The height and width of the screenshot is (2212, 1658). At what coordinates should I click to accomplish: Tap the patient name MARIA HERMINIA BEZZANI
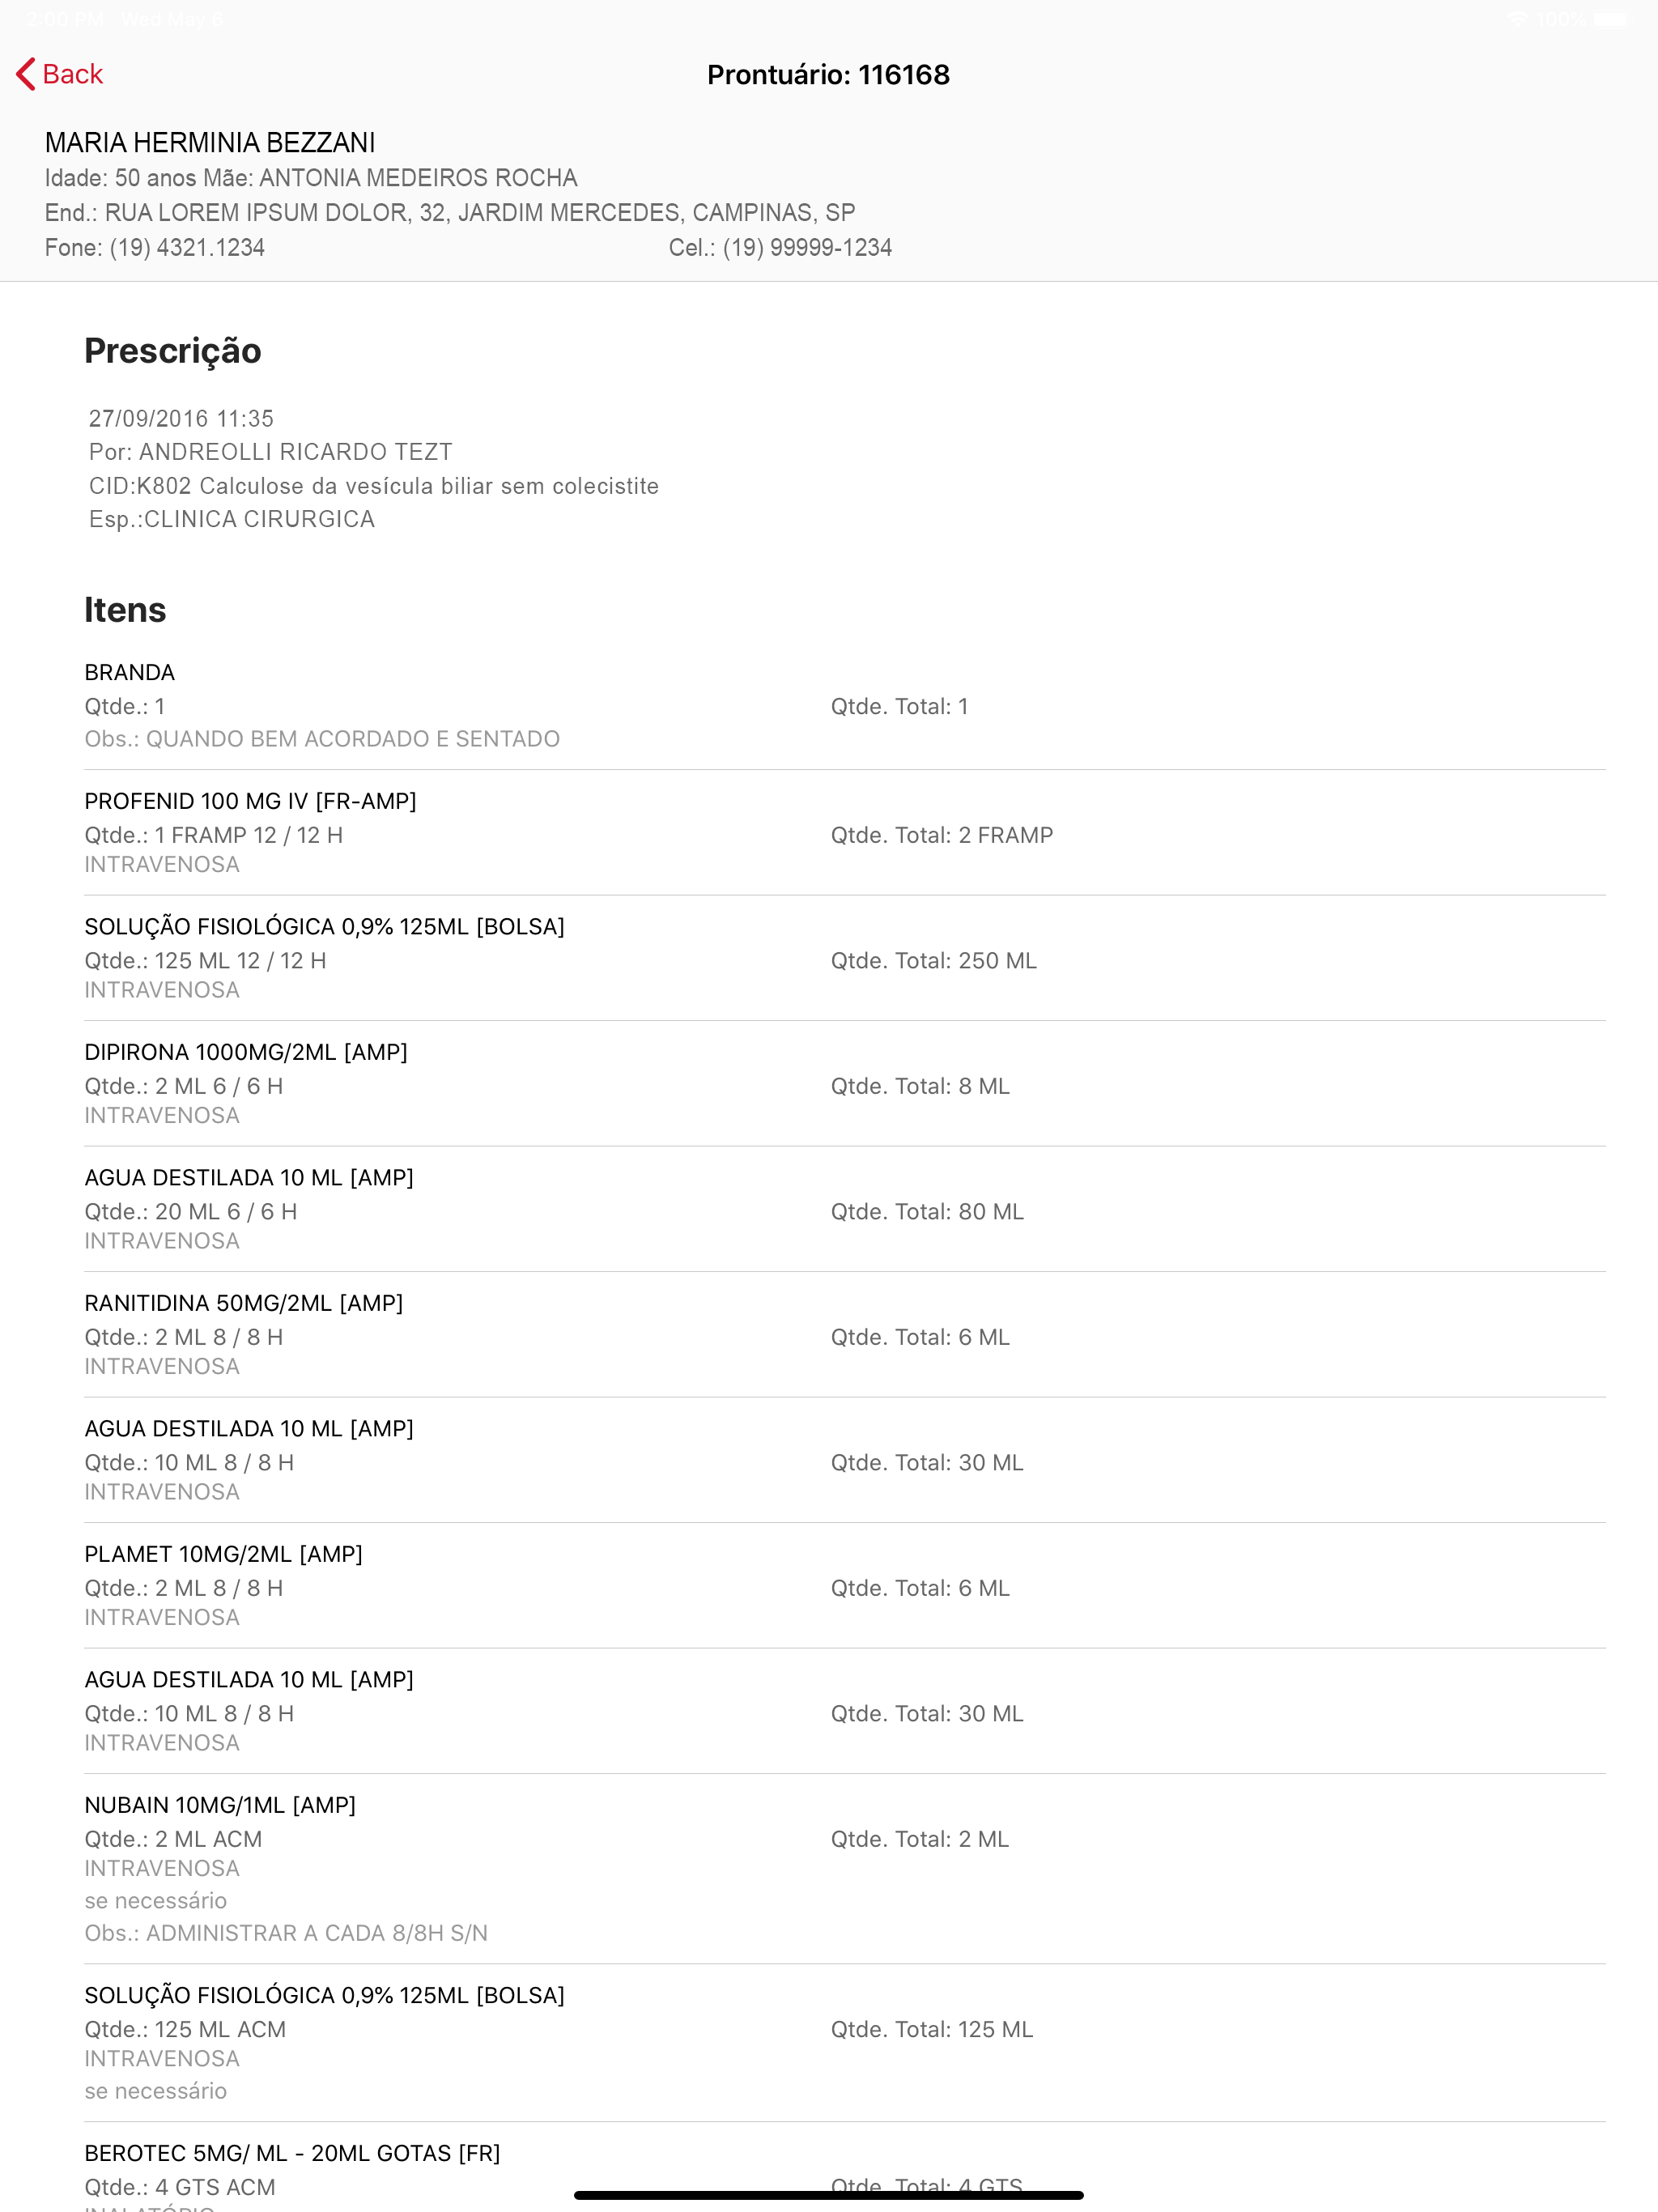pyautogui.click(x=210, y=143)
